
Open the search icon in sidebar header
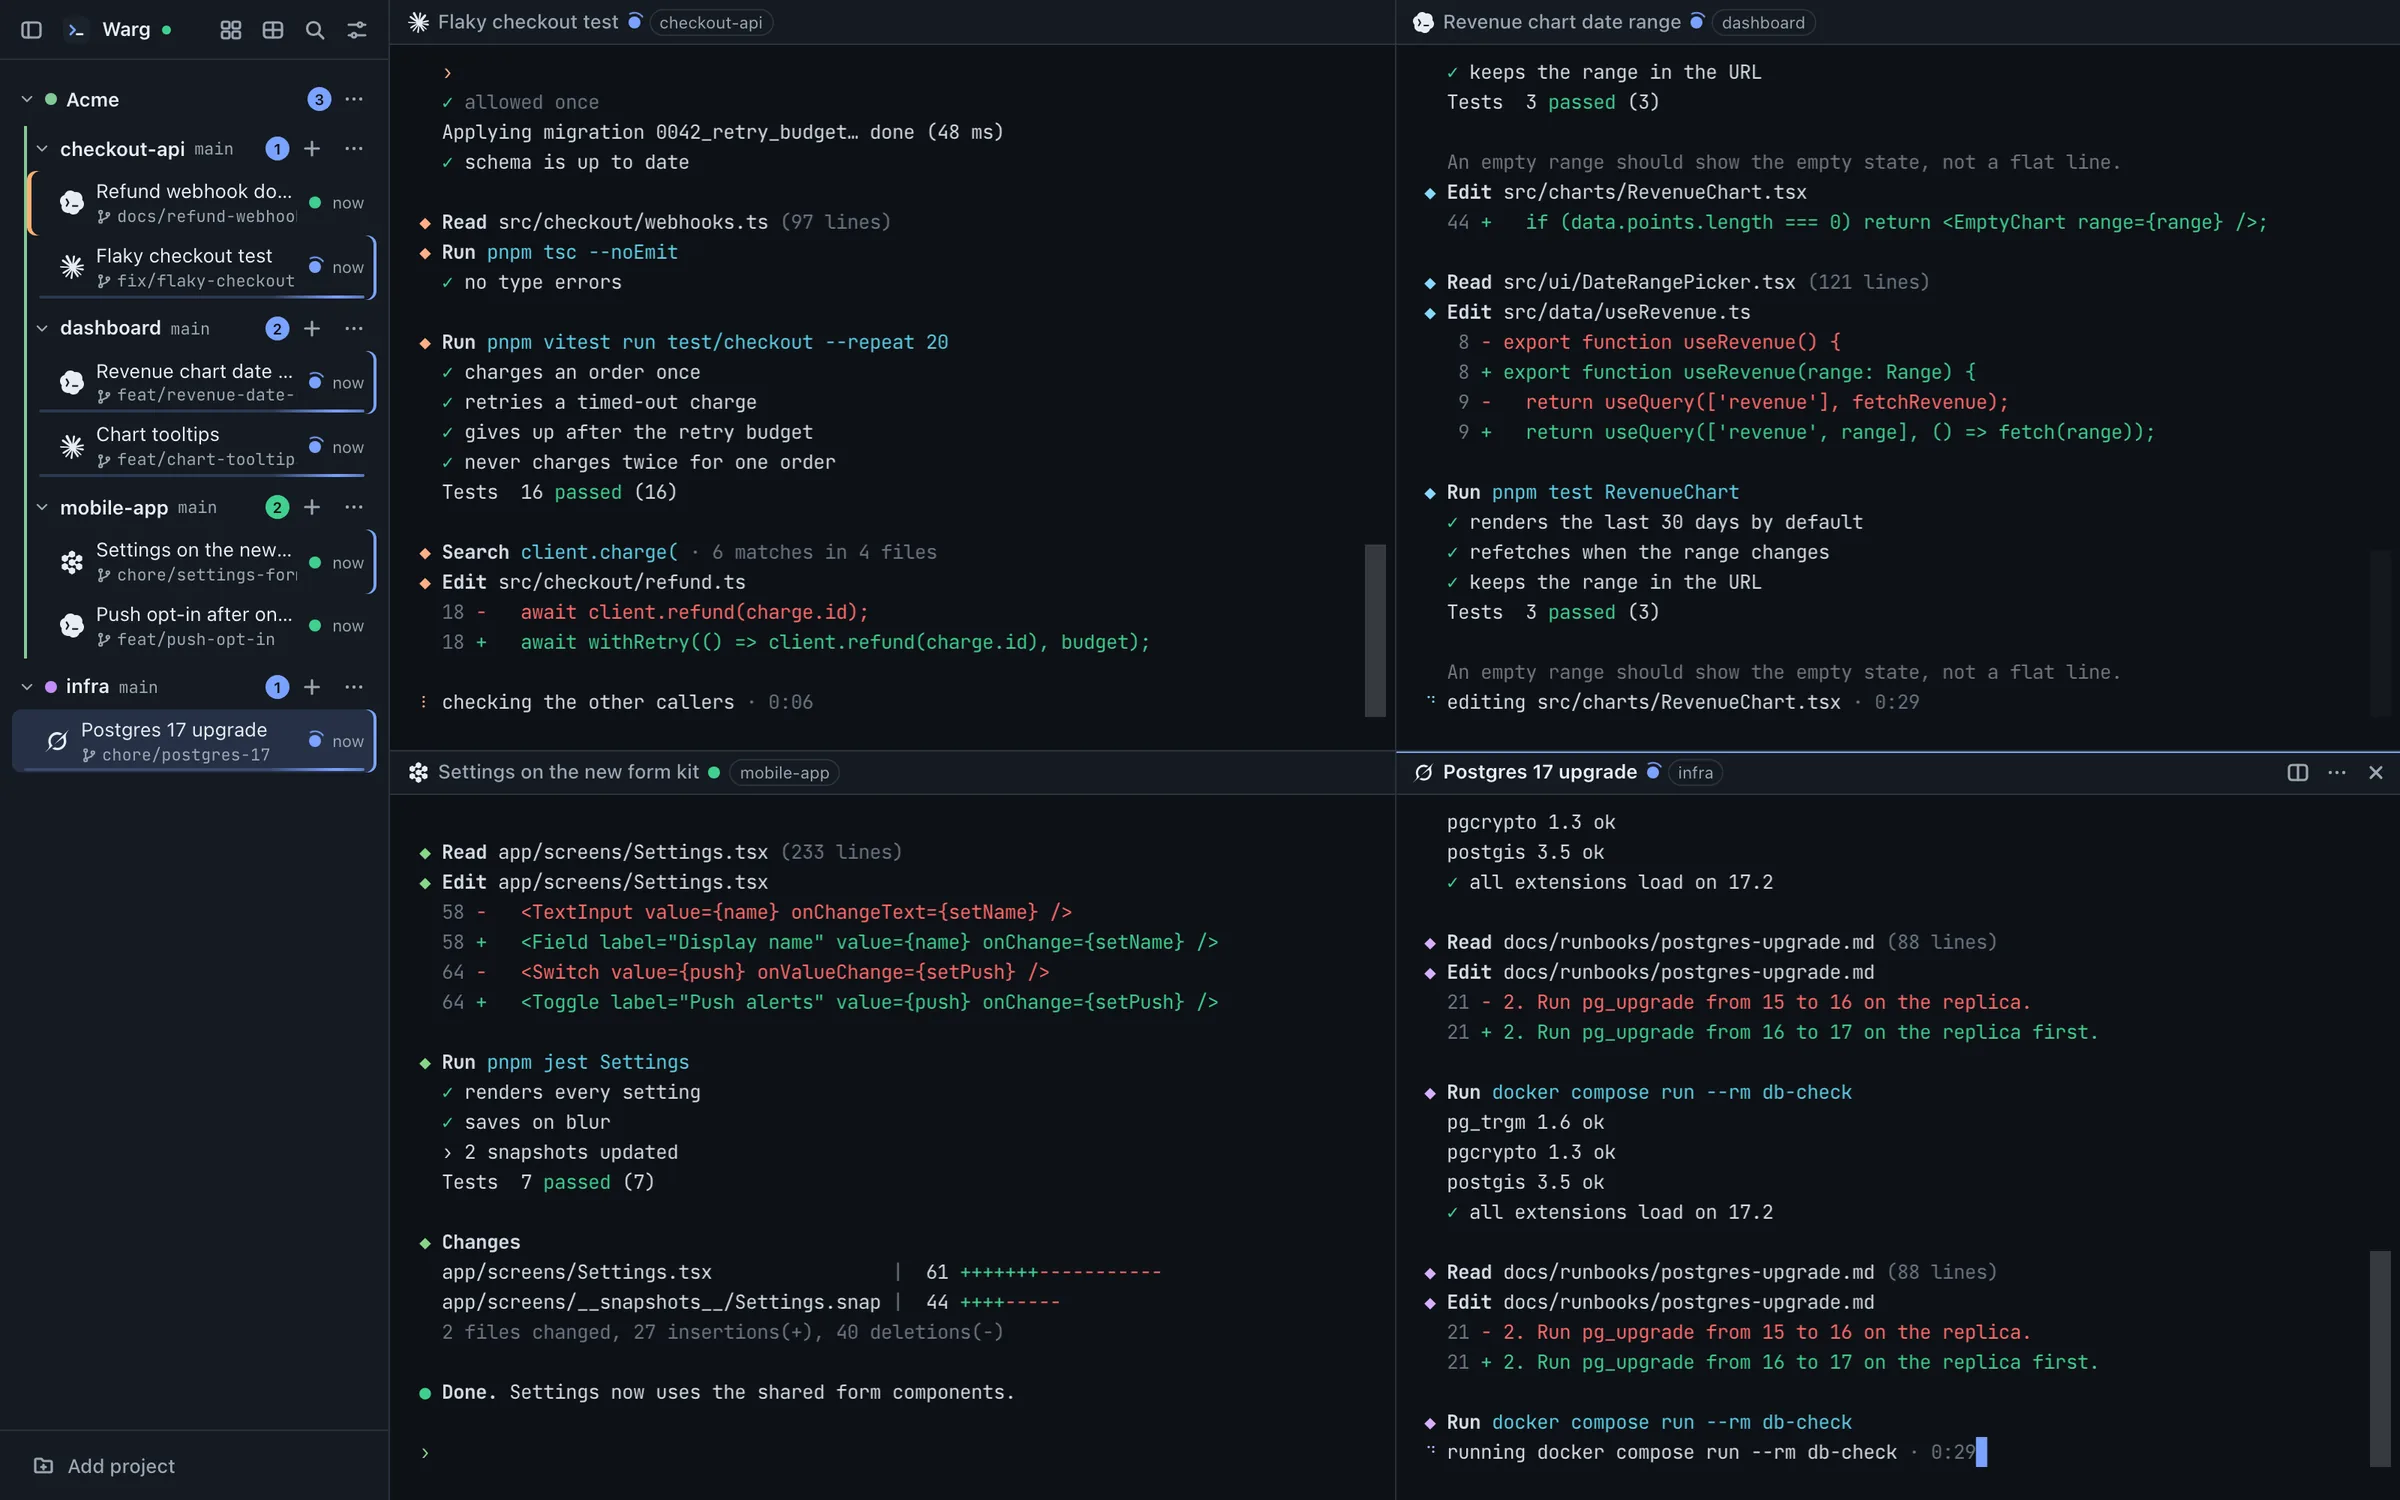coord(315,30)
